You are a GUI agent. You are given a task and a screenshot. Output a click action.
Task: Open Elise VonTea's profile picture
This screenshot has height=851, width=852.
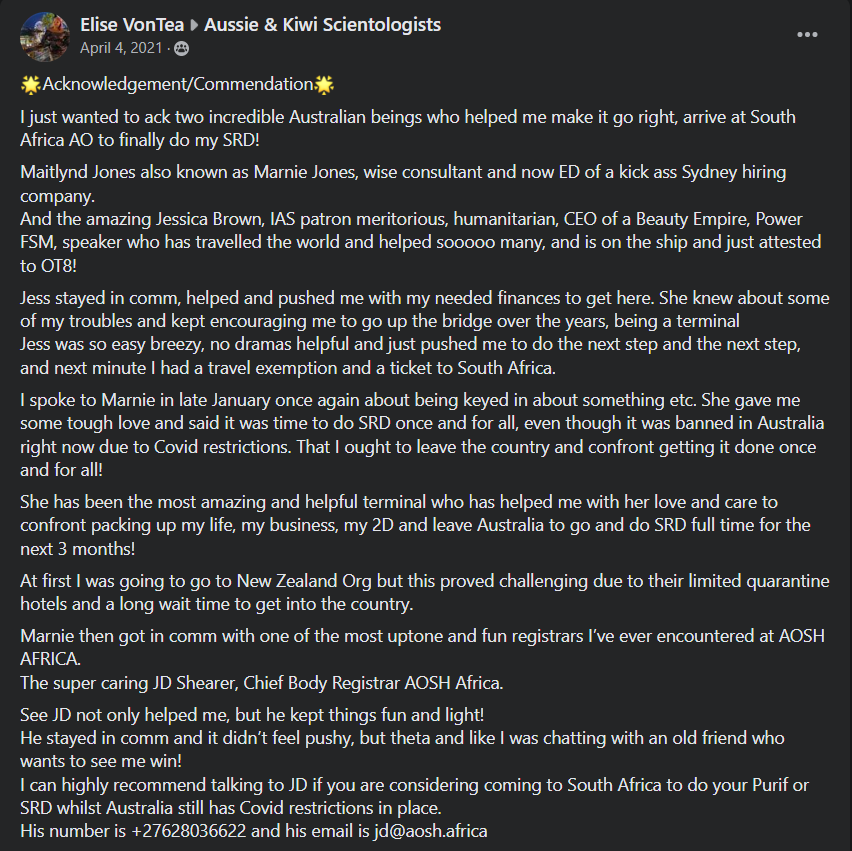pyautogui.click(x=45, y=35)
